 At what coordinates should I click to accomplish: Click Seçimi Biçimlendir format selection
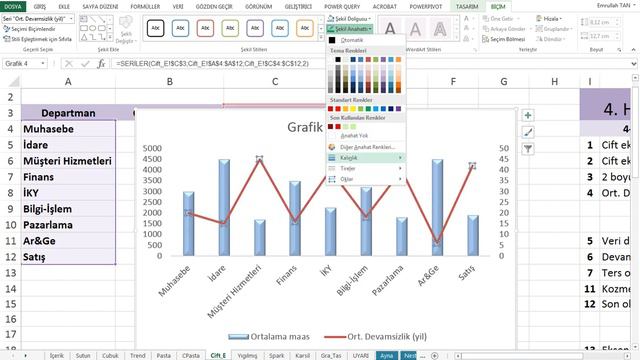pos(29,29)
